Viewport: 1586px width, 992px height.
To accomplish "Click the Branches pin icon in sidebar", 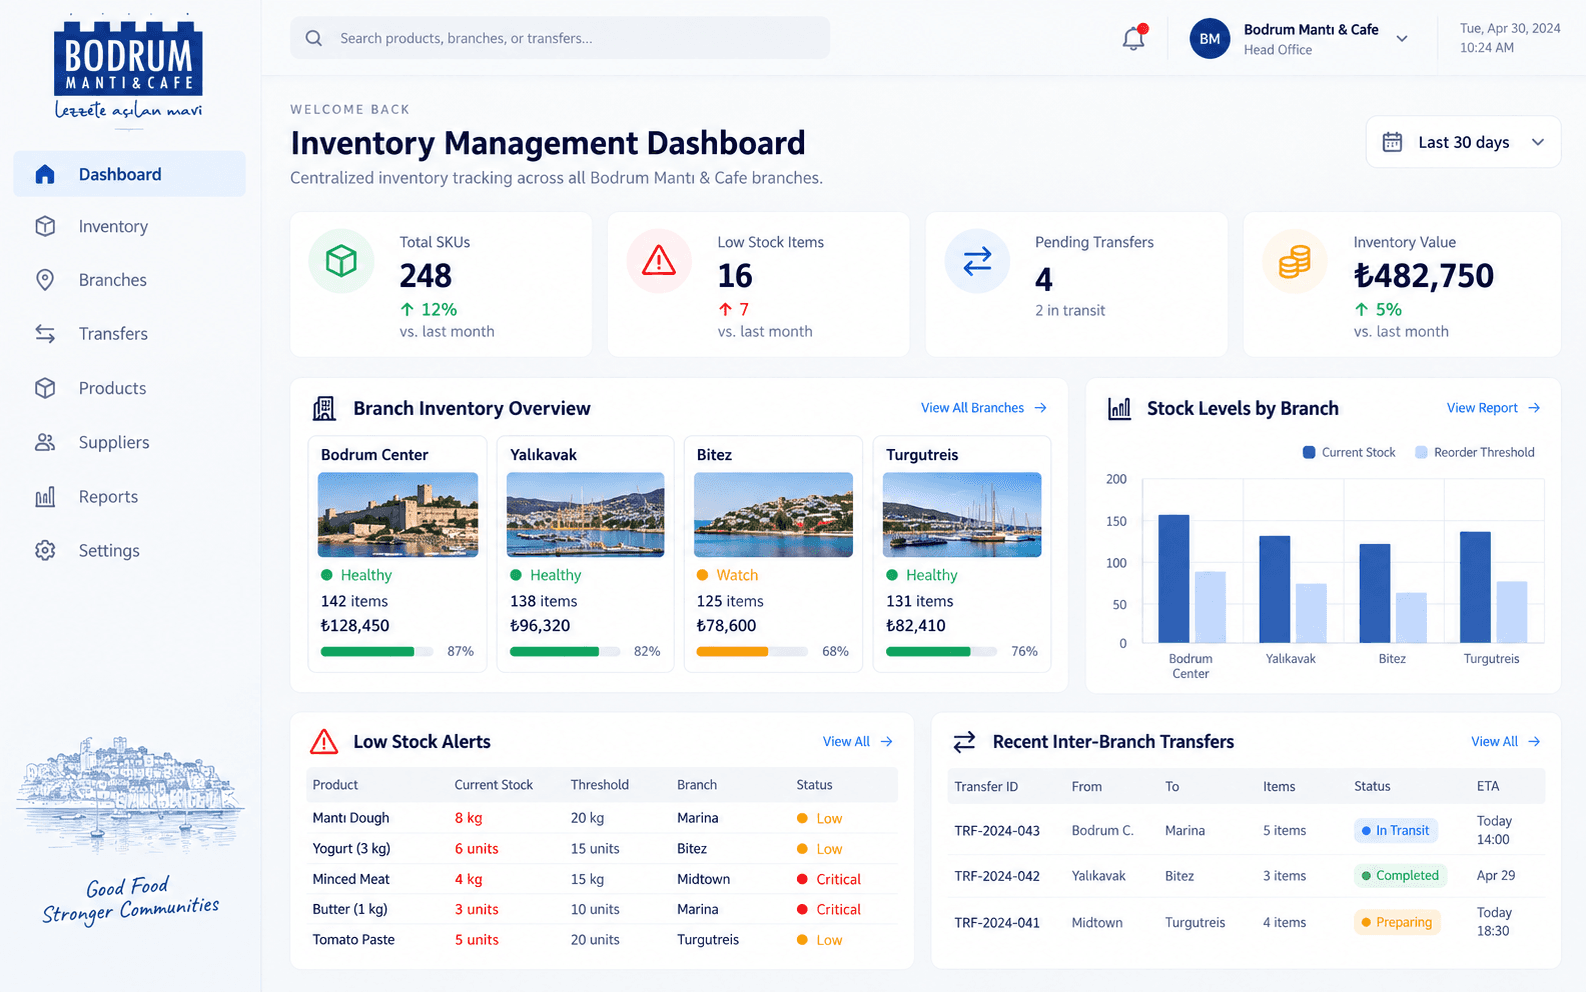I will 45,280.
